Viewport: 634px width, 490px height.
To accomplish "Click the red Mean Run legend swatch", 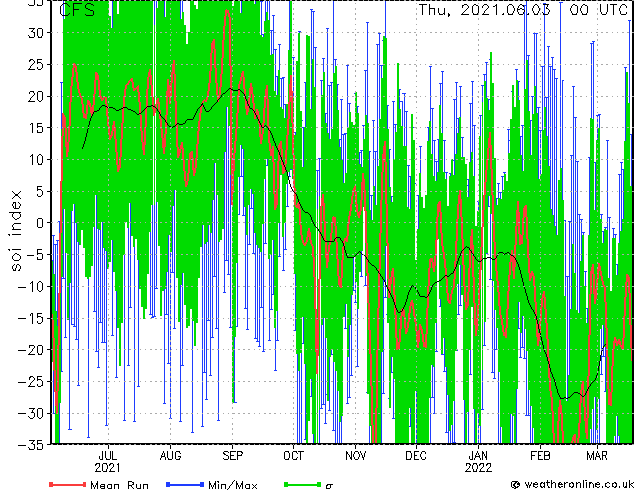I will coord(68,484).
